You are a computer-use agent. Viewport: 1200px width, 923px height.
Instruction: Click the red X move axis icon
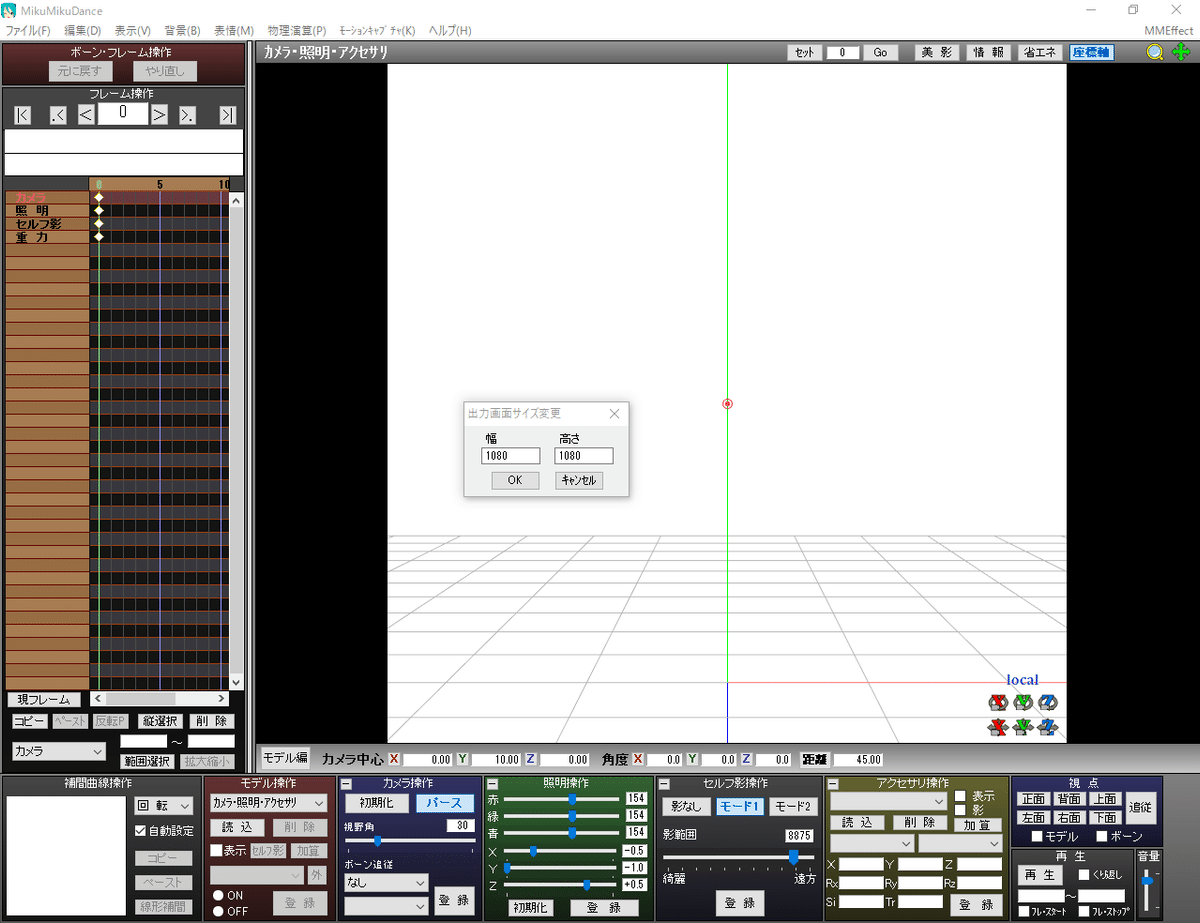pyautogui.click(x=997, y=727)
